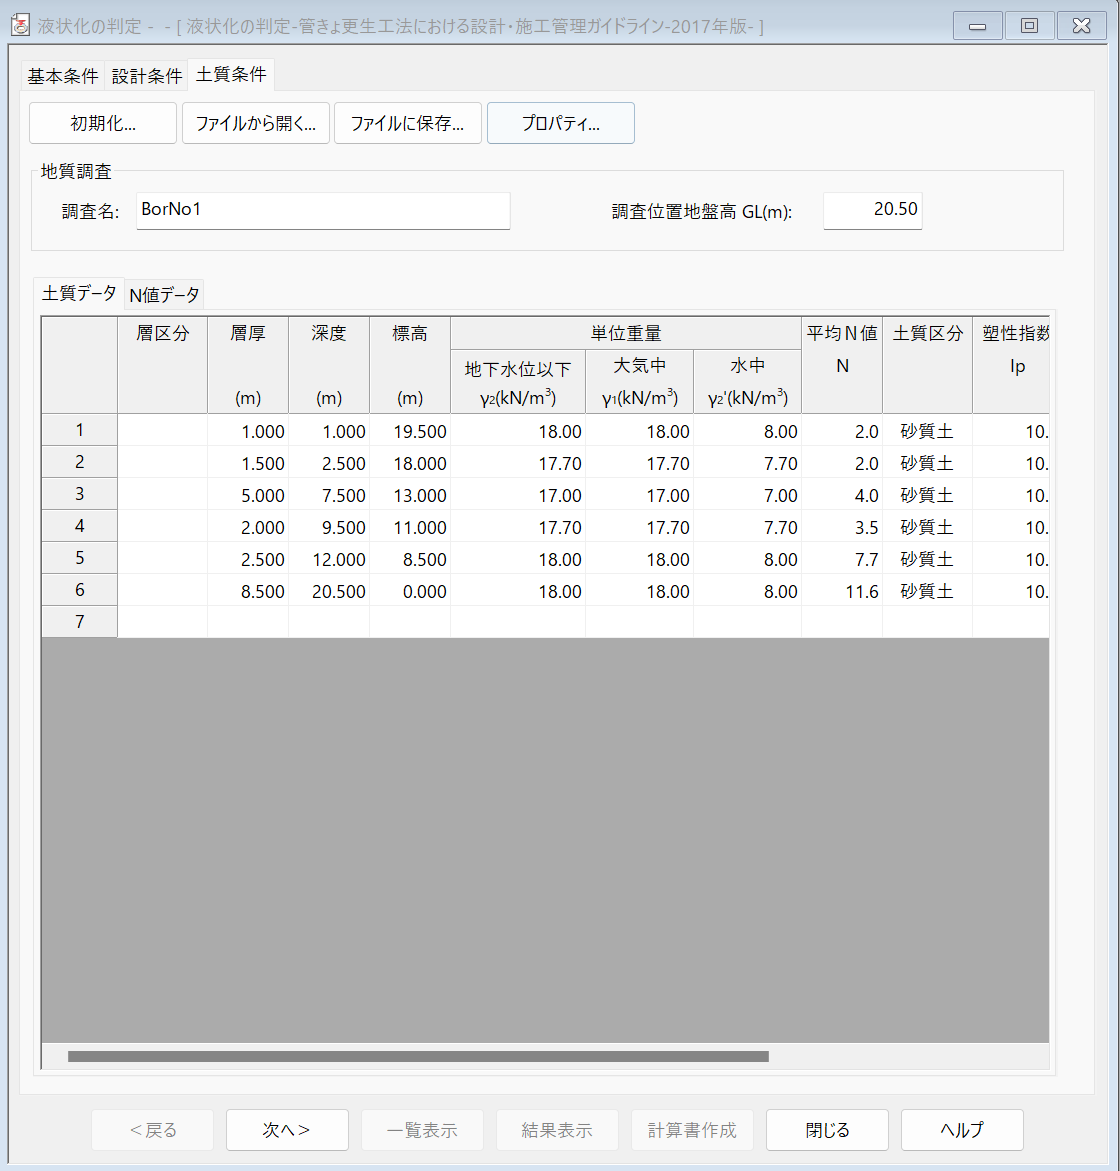Click ファイルに保存... button
The width and height of the screenshot is (1120, 1171).
(x=408, y=123)
